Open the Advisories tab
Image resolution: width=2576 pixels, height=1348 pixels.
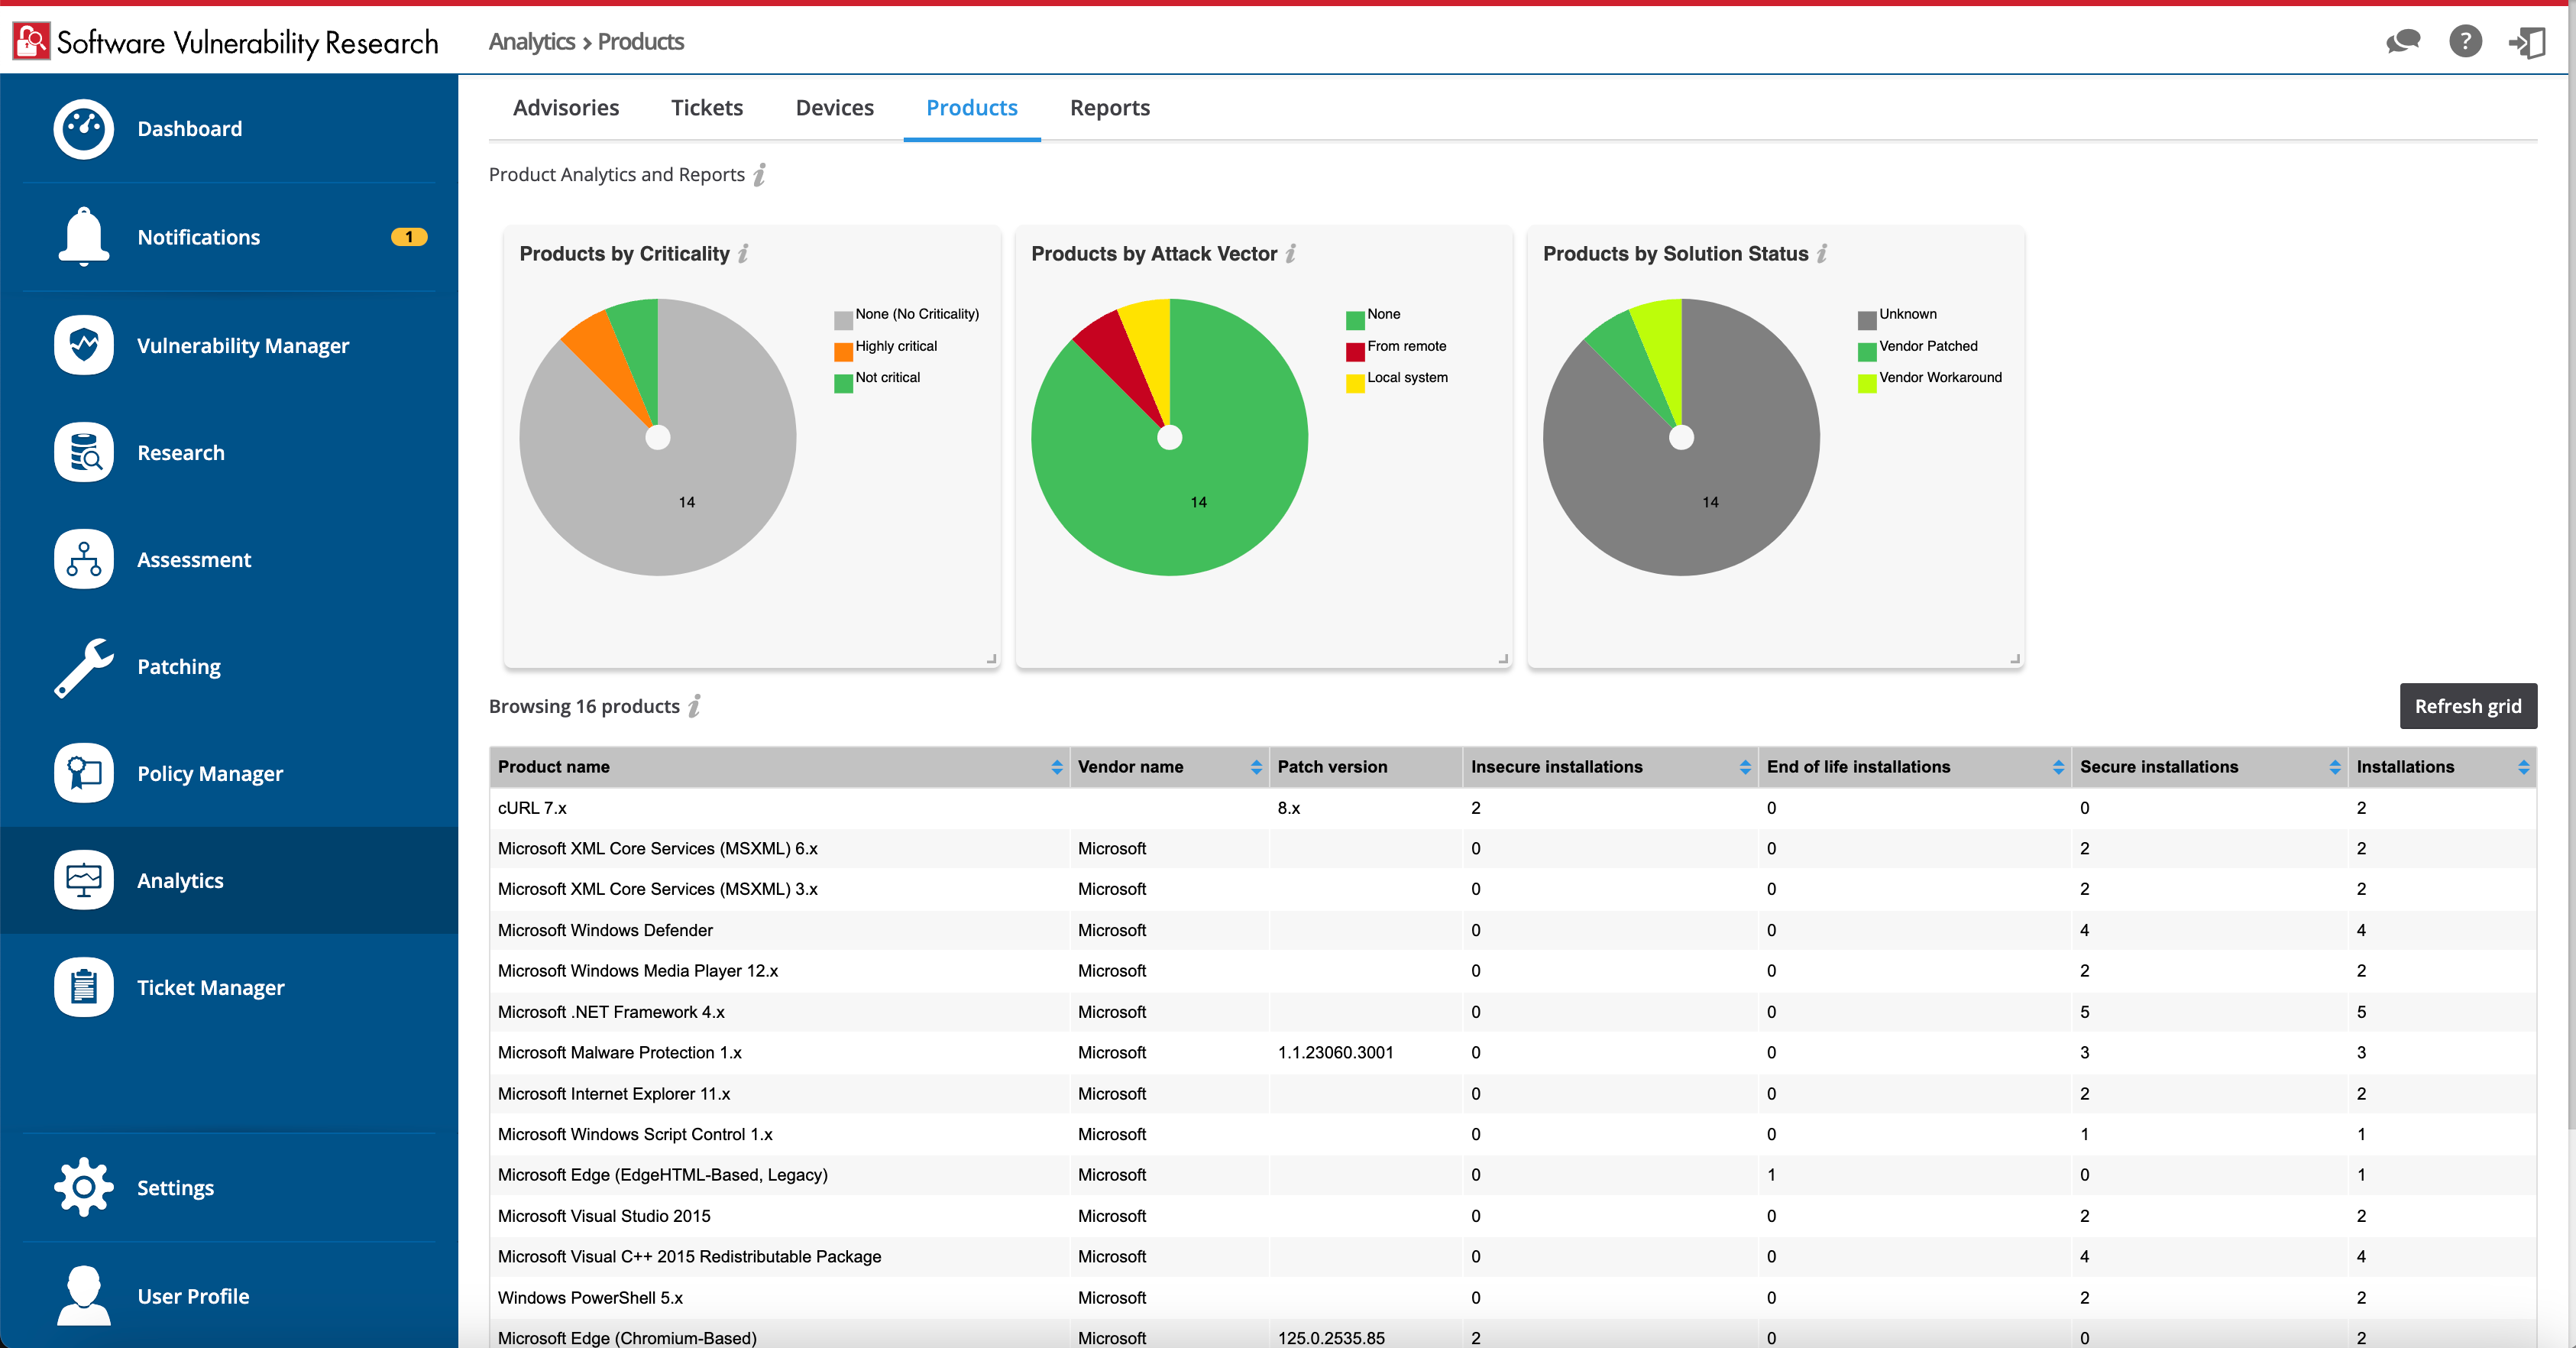565,107
